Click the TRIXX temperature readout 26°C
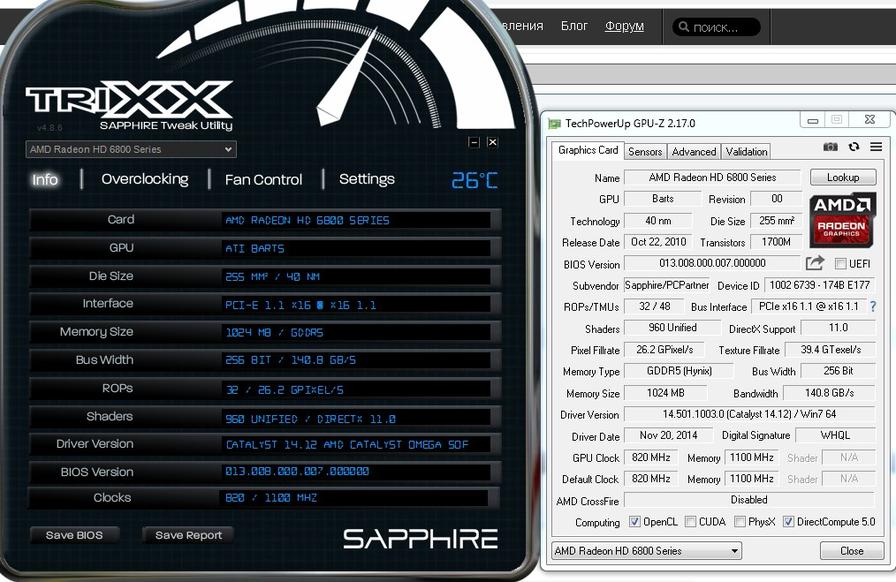 point(474,181)
